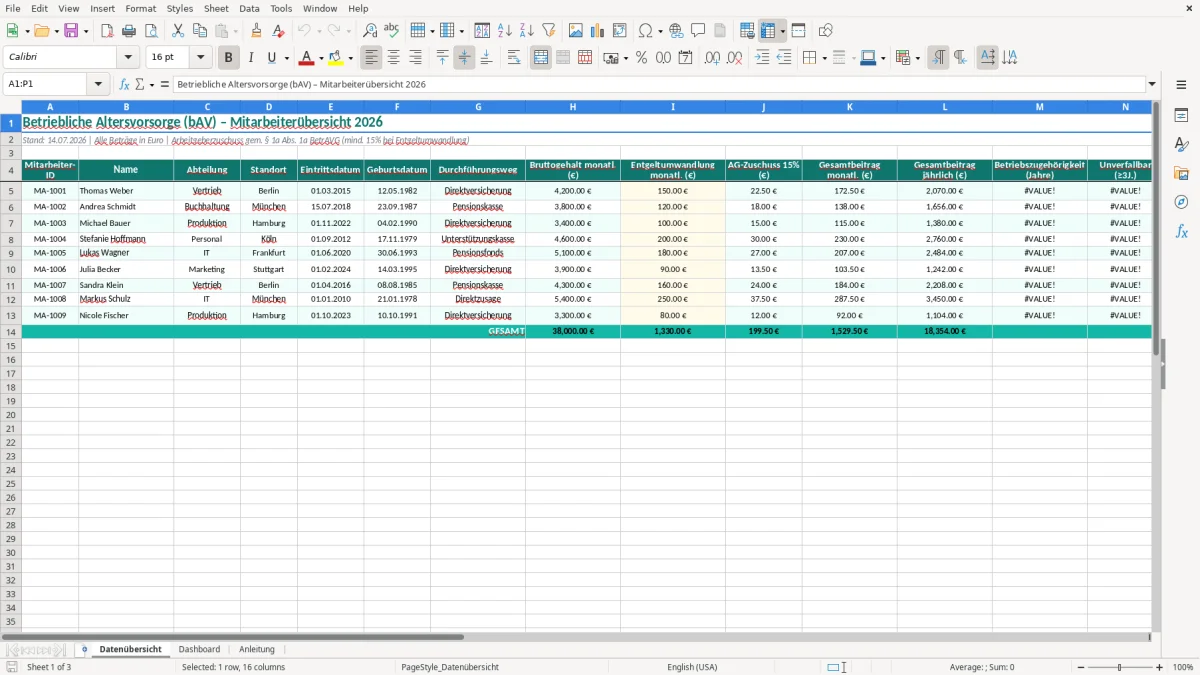Viewport: 1200px width, 675px height.
Task: Toggle Merge and Center Cells
Action: pyautogui.click(x=541, y=58)
